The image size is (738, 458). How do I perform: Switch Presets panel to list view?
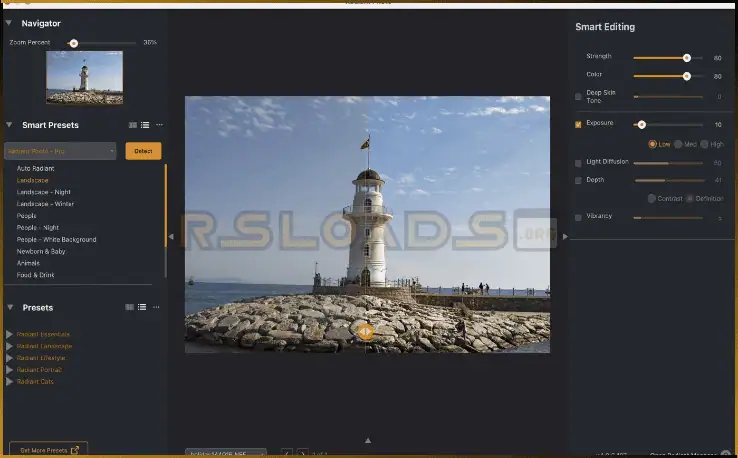[142, 307]
